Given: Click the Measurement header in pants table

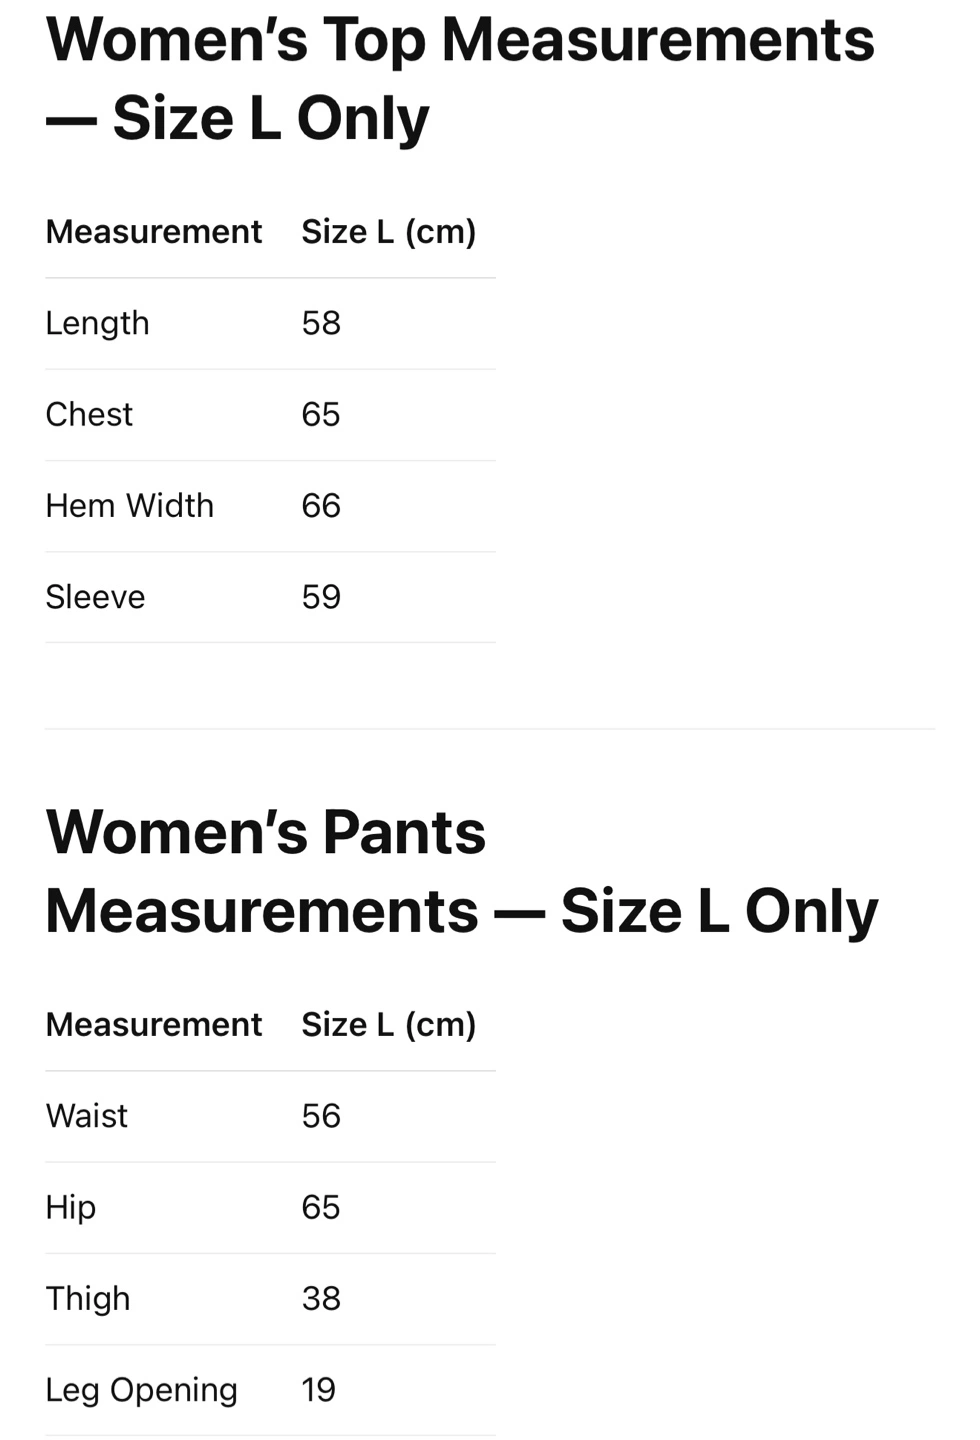Looking at the screenshot, I should pyautogui.click(x=154, y=1025).
